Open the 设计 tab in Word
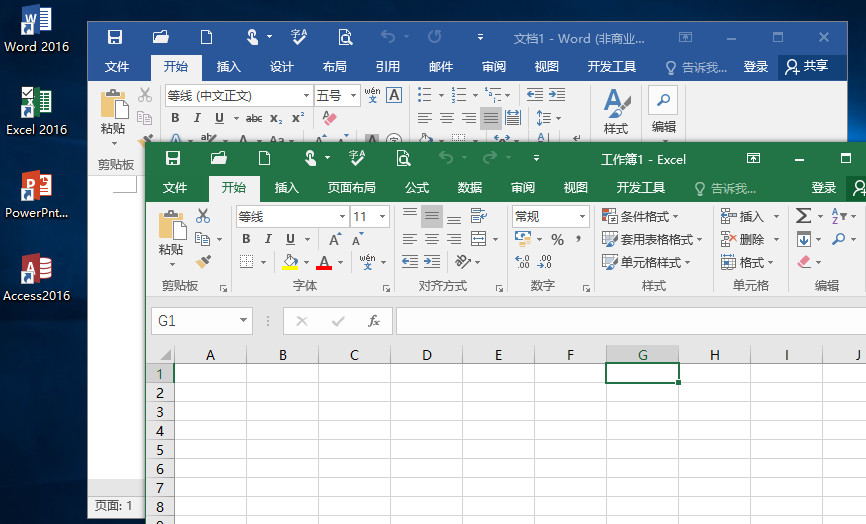The image size is (866, 524). 282,67
